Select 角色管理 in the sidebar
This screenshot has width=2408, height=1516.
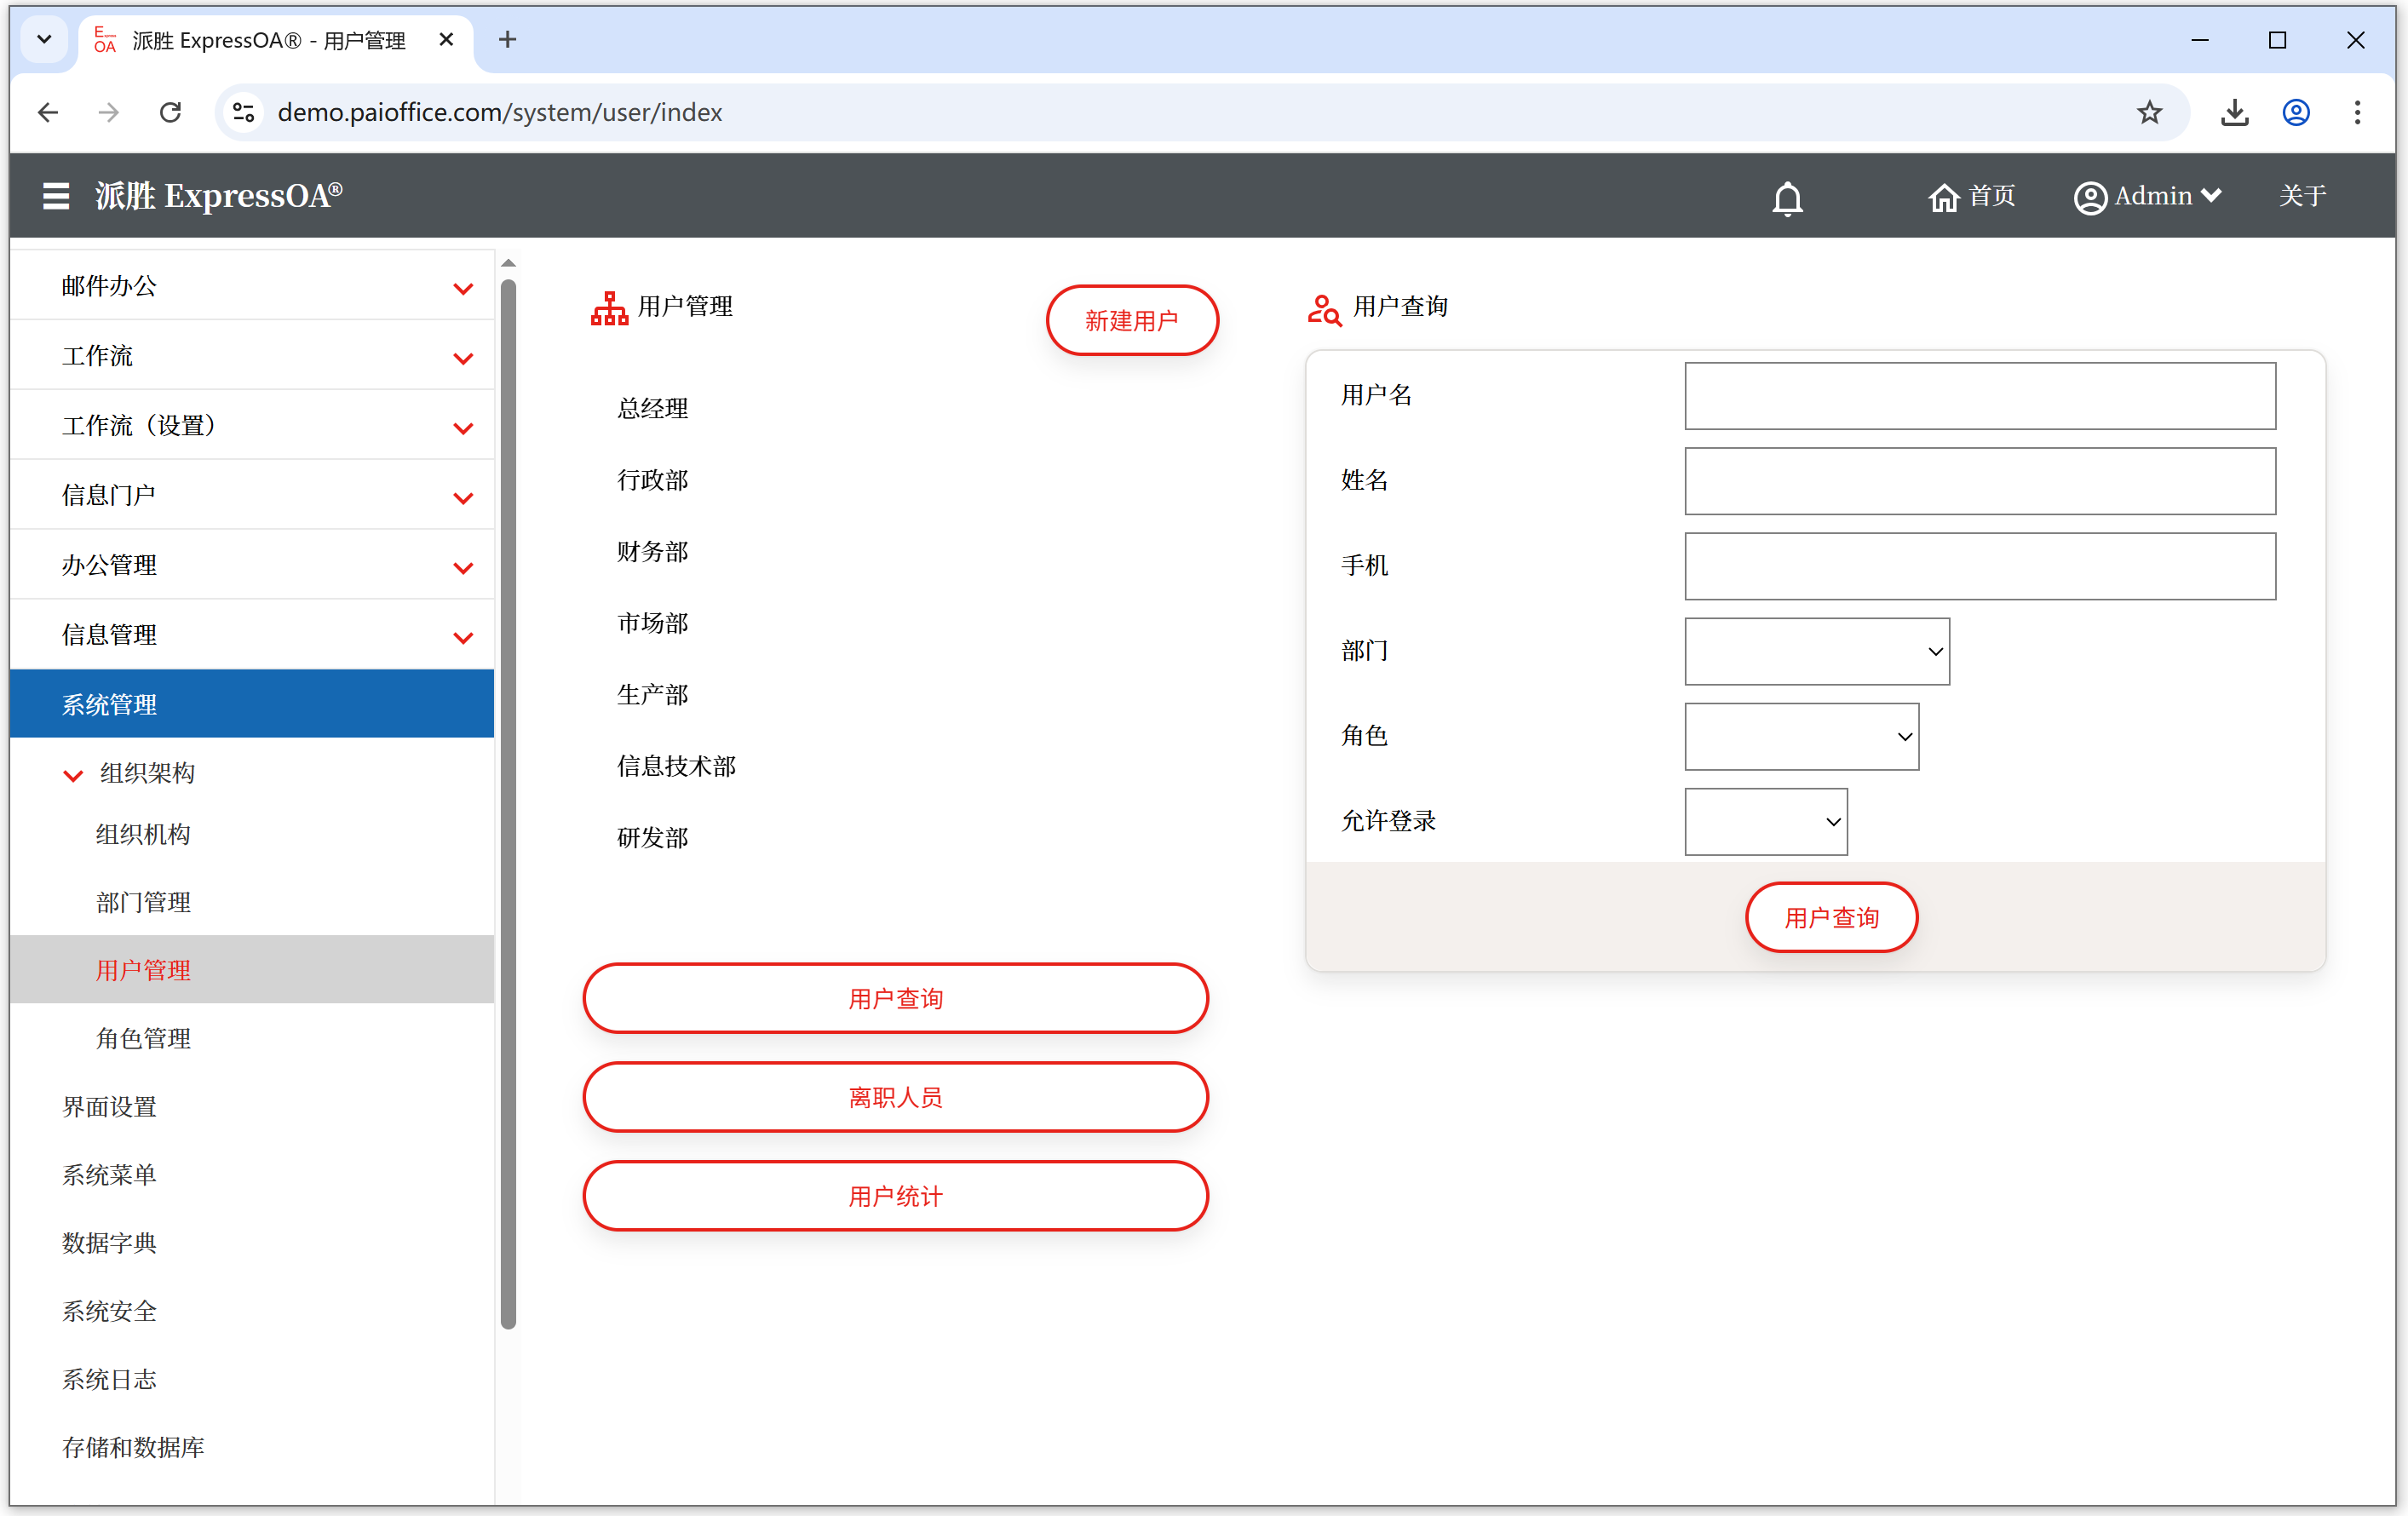[x=143, y=1038]
